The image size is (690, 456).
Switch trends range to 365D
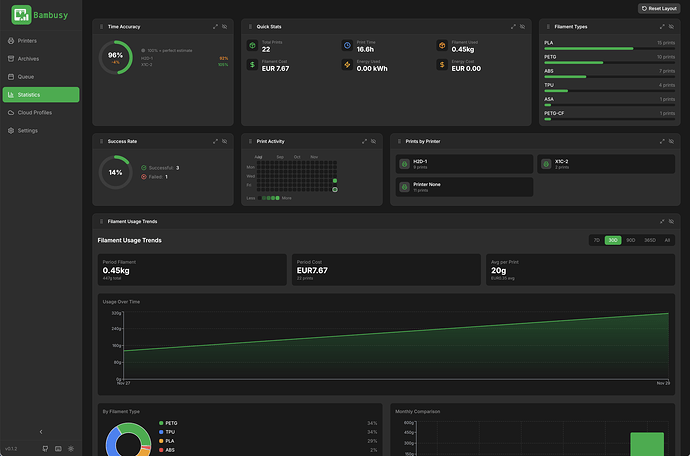point(650,240)
